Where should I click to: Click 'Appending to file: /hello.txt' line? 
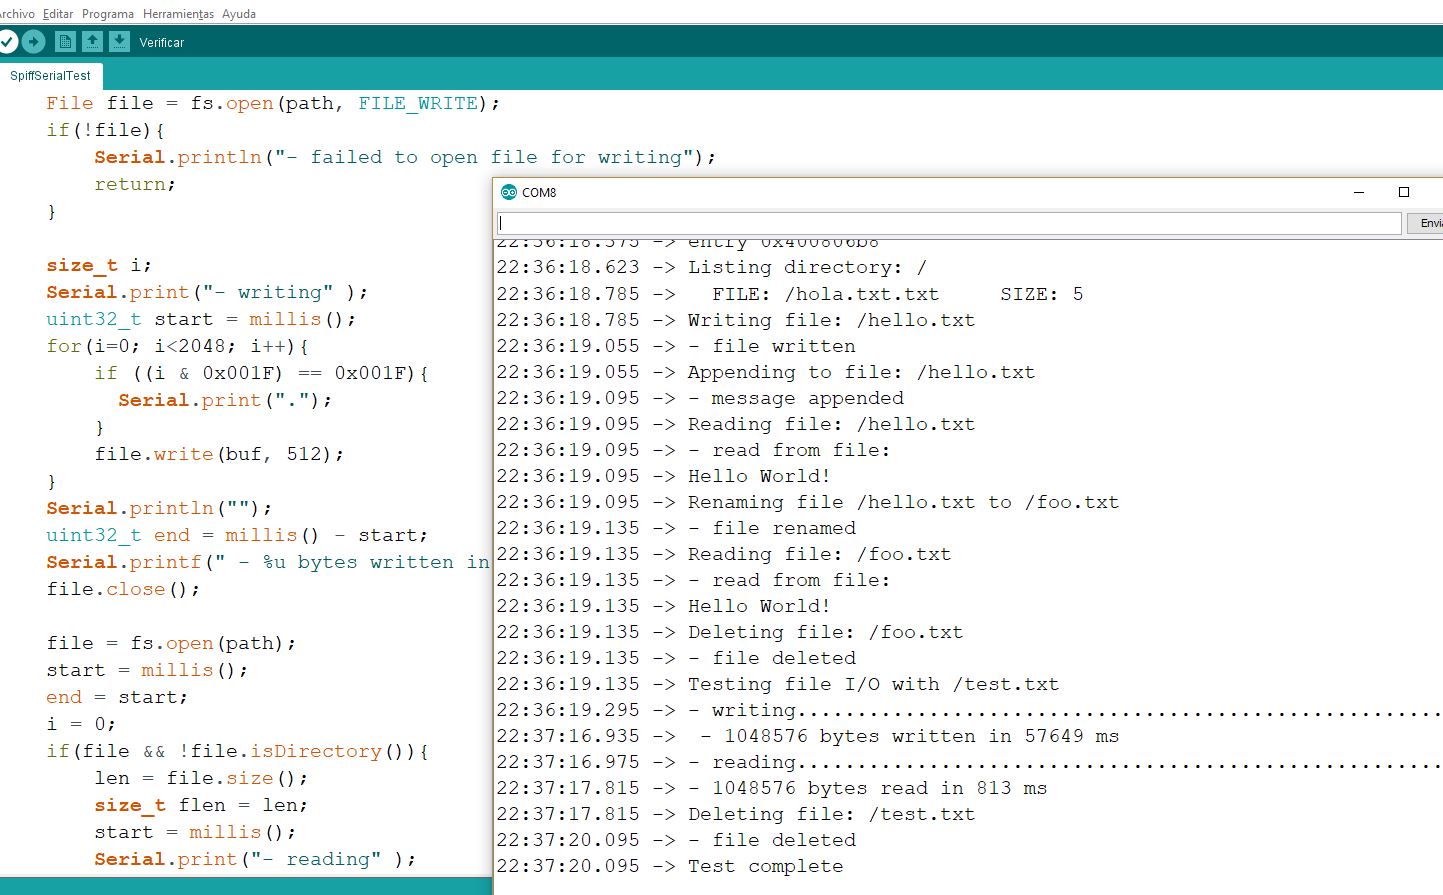[x=861, y=372]
